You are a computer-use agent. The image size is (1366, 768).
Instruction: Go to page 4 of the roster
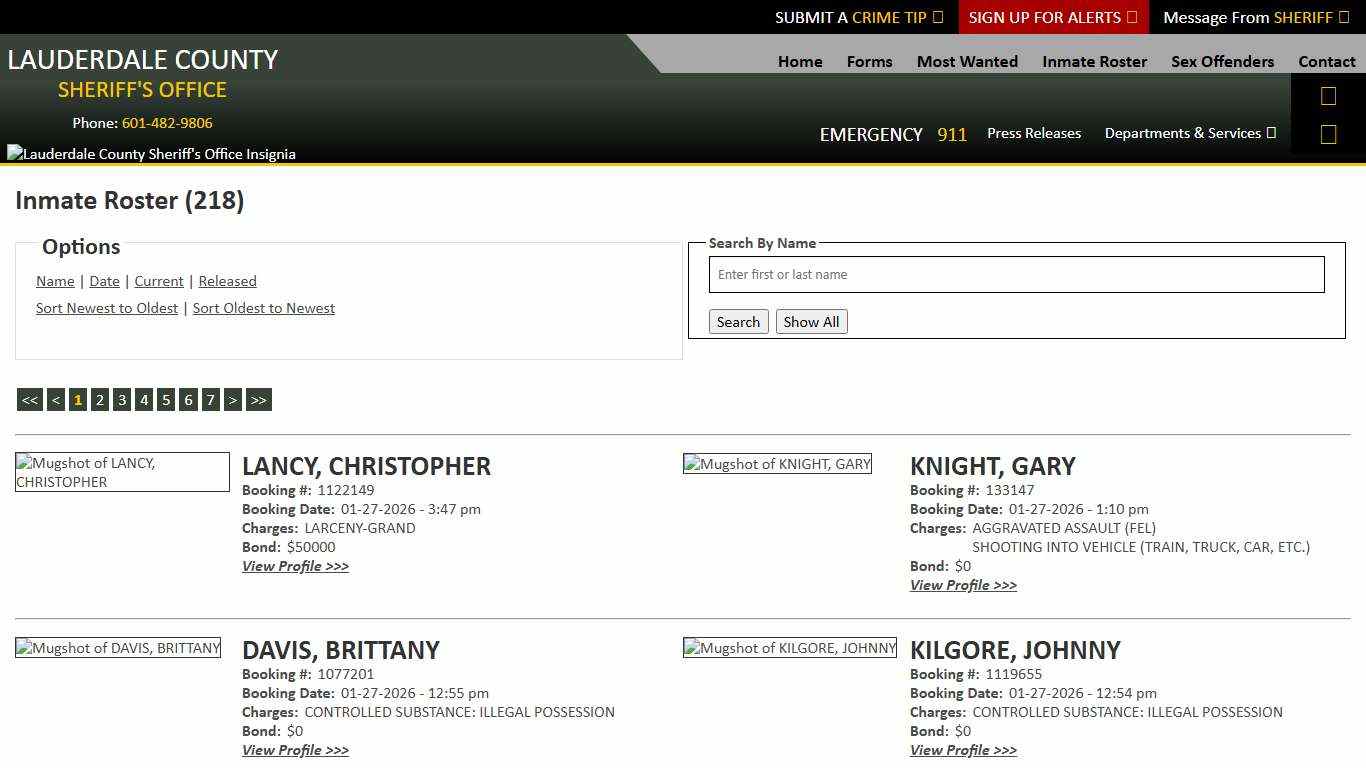pos(144,399)
